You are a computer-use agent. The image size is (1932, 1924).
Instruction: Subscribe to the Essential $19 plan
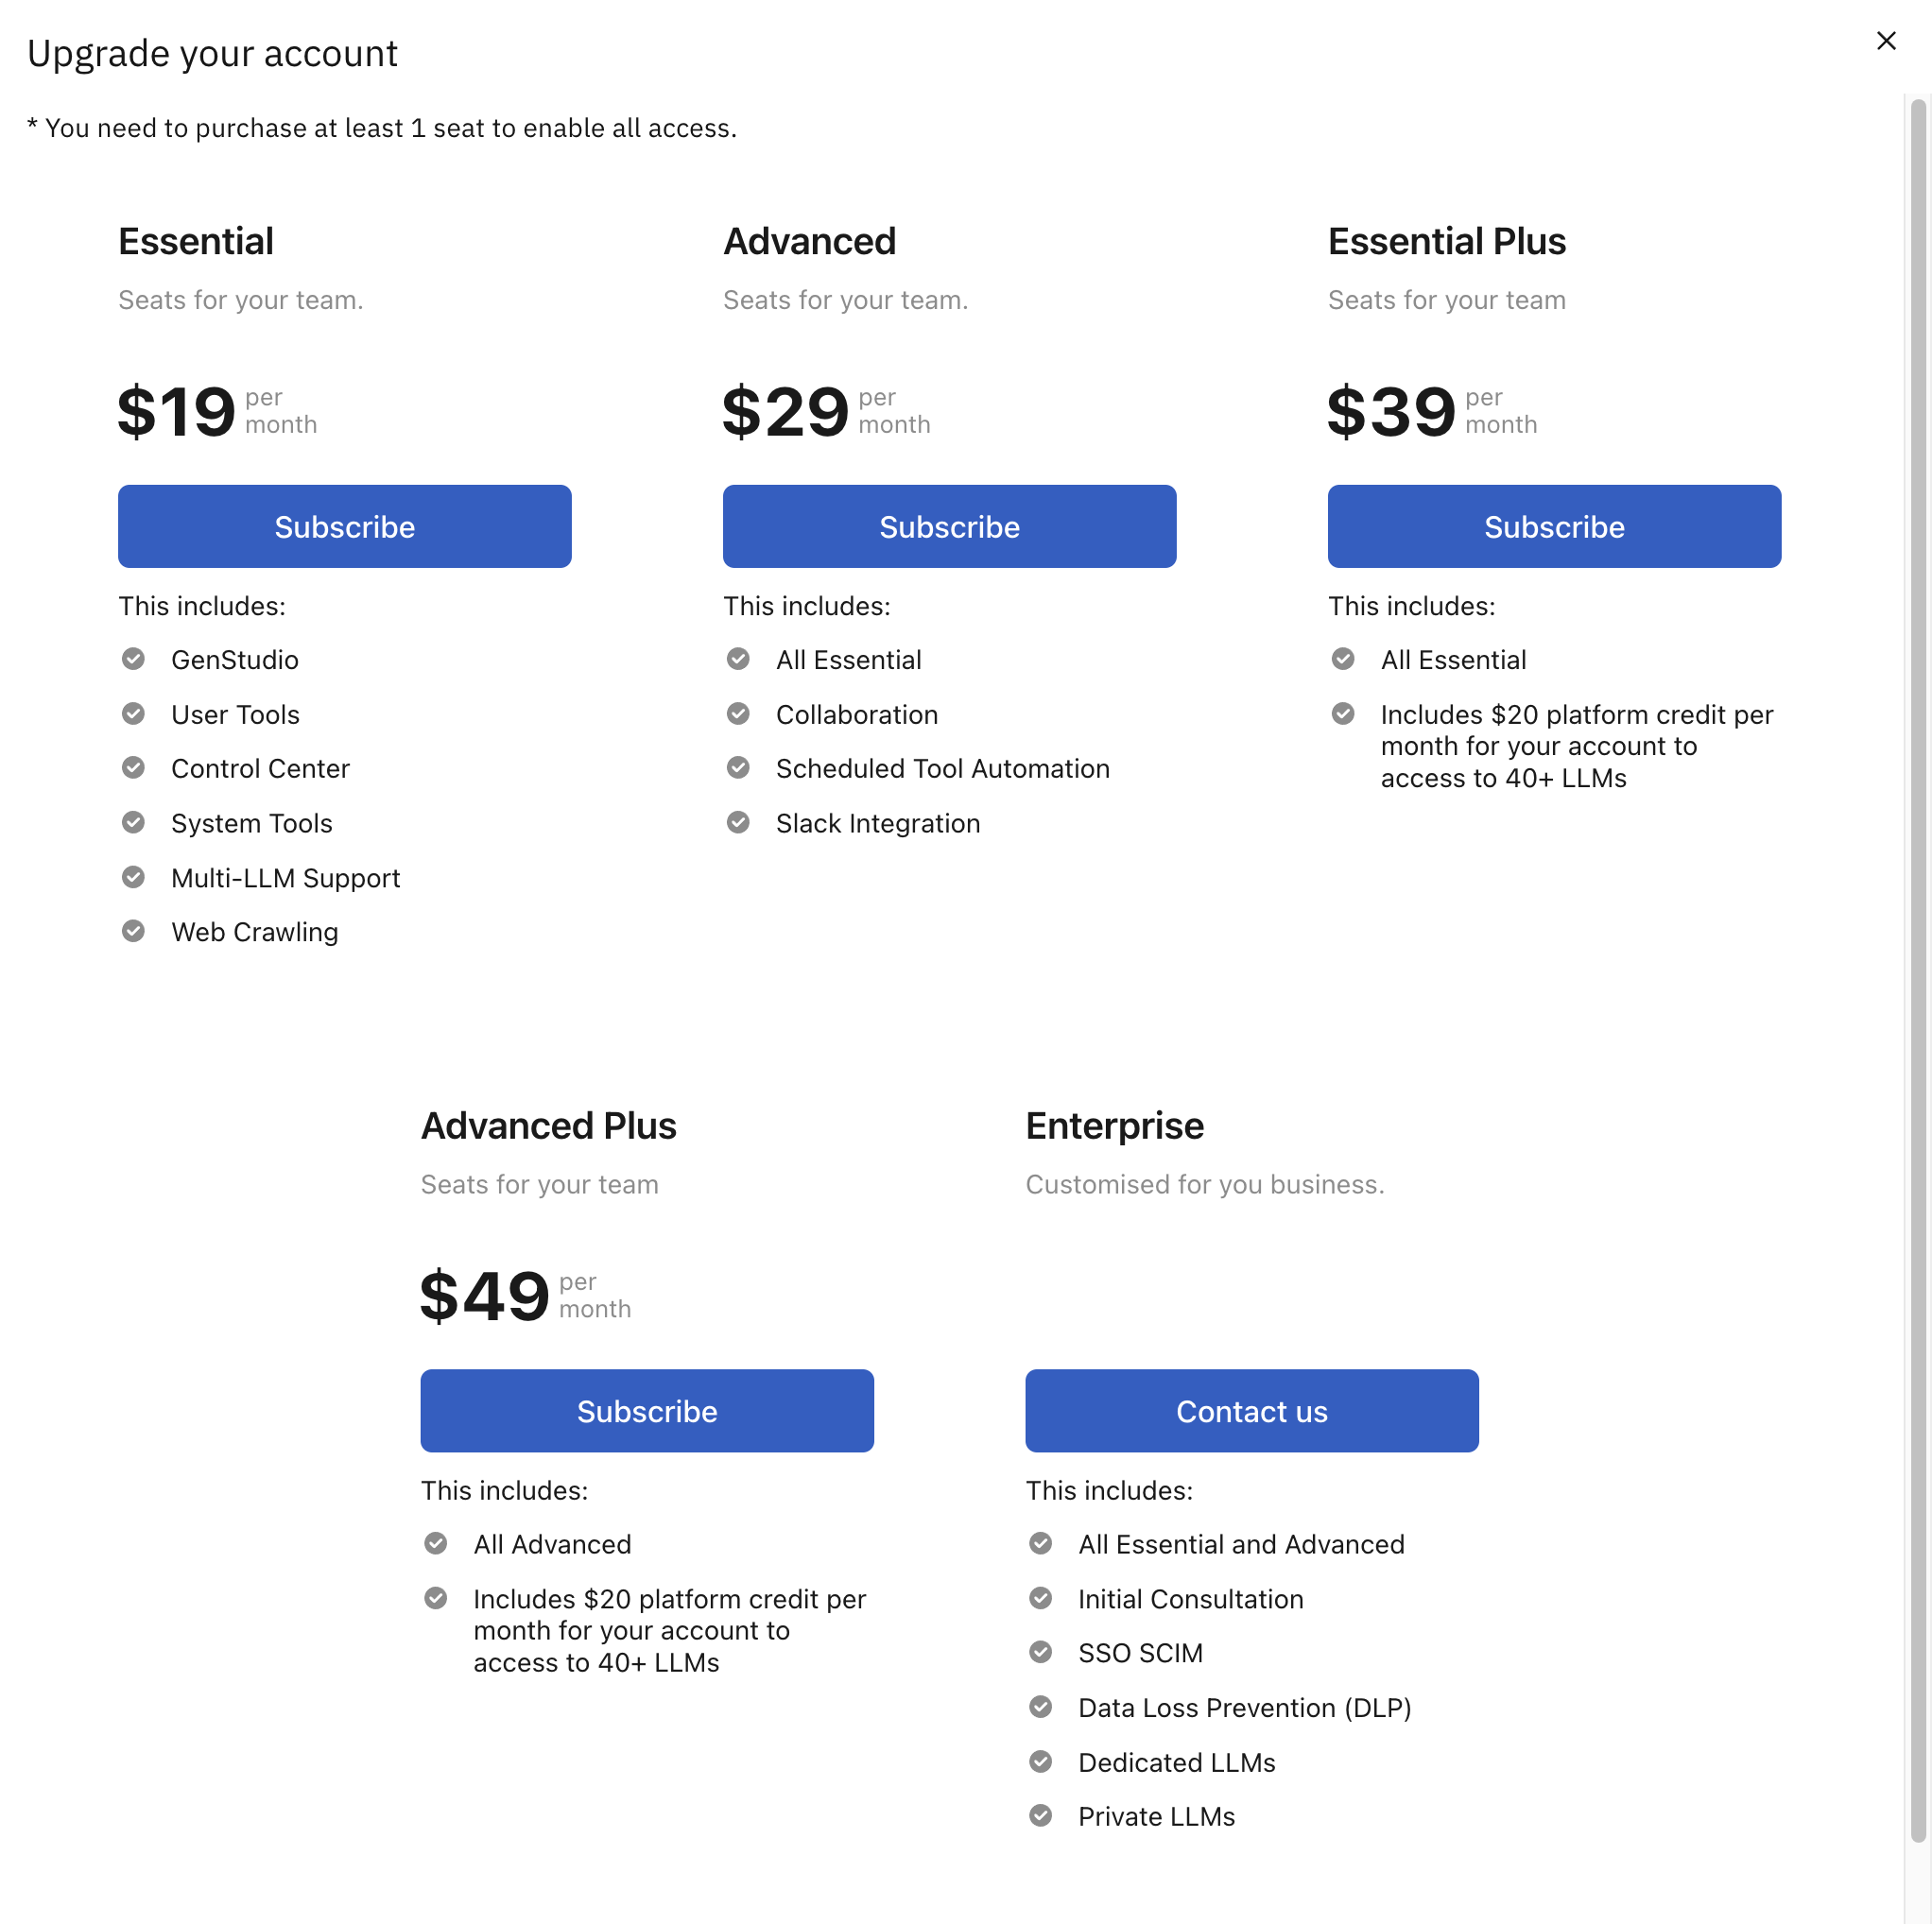point(344,526)
